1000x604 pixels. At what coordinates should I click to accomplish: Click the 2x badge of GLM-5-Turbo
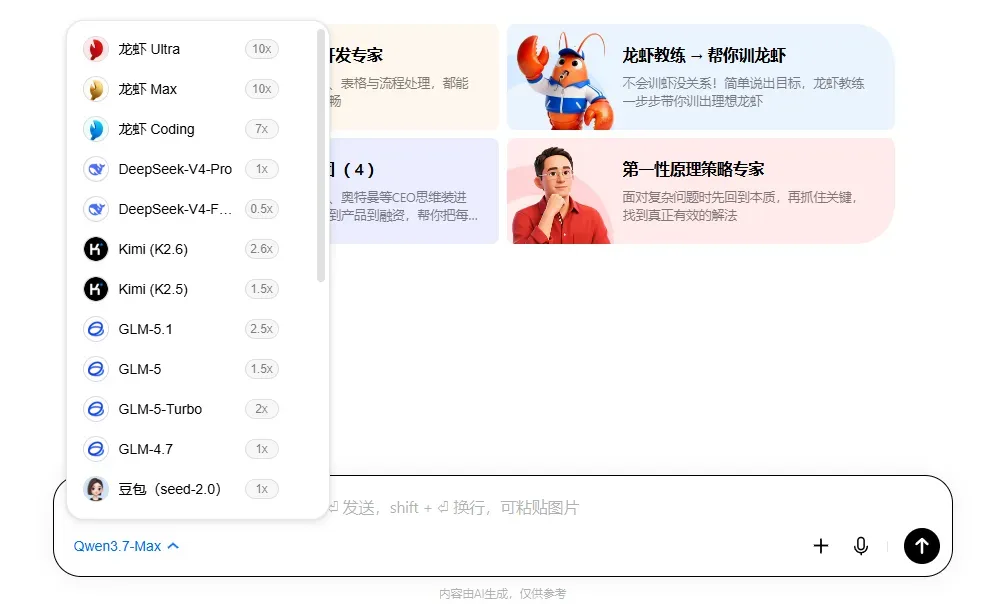pos(261,409)
